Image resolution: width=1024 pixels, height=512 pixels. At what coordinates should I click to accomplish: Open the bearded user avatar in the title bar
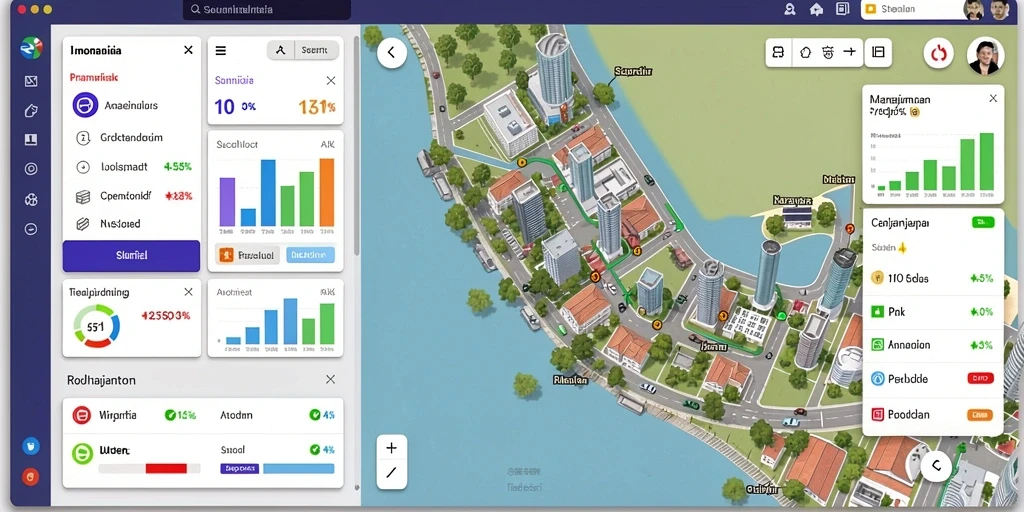click(973, 9)
